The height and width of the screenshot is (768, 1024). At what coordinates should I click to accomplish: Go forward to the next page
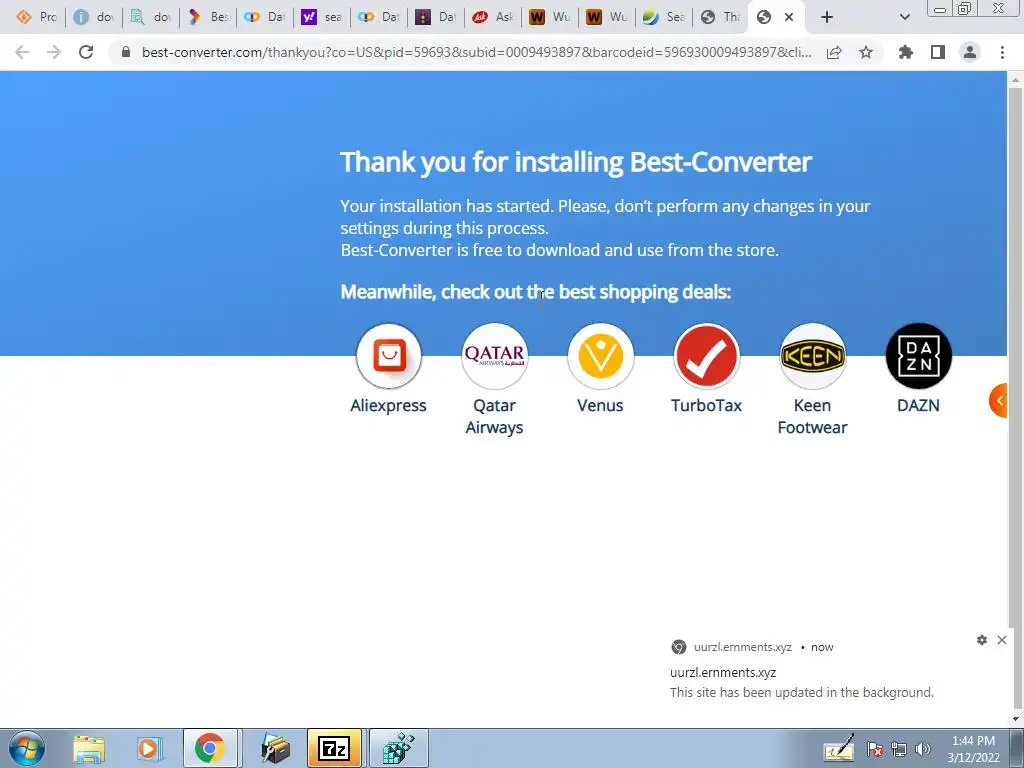[x=54, y=52]
